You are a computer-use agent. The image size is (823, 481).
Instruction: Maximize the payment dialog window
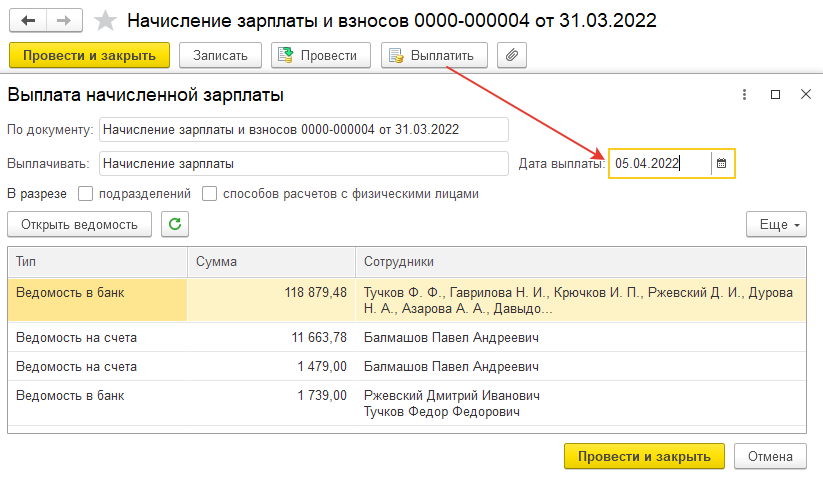point(775,94)
